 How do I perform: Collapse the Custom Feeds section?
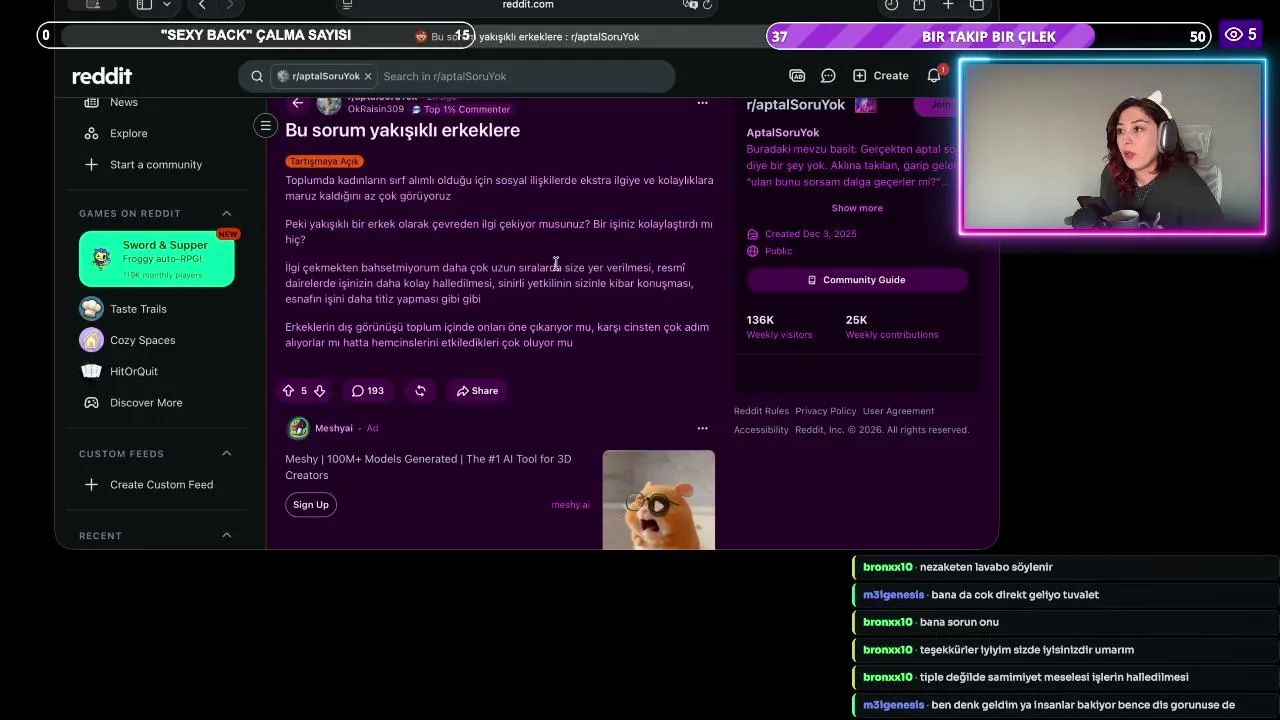coord(226,453)
